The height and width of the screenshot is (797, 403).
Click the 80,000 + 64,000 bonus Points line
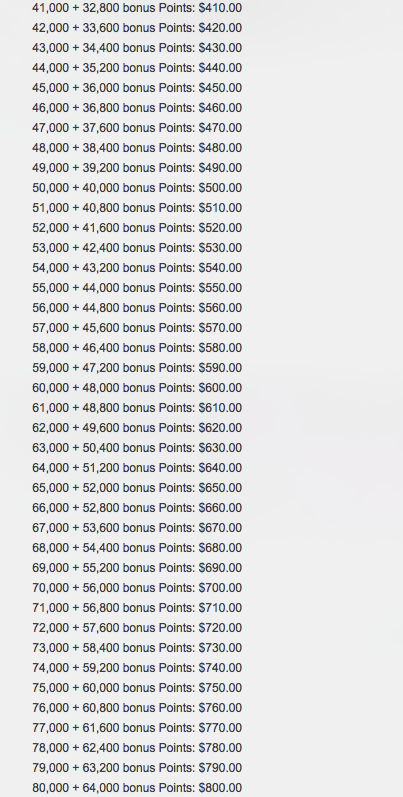(x=137, y=788)
